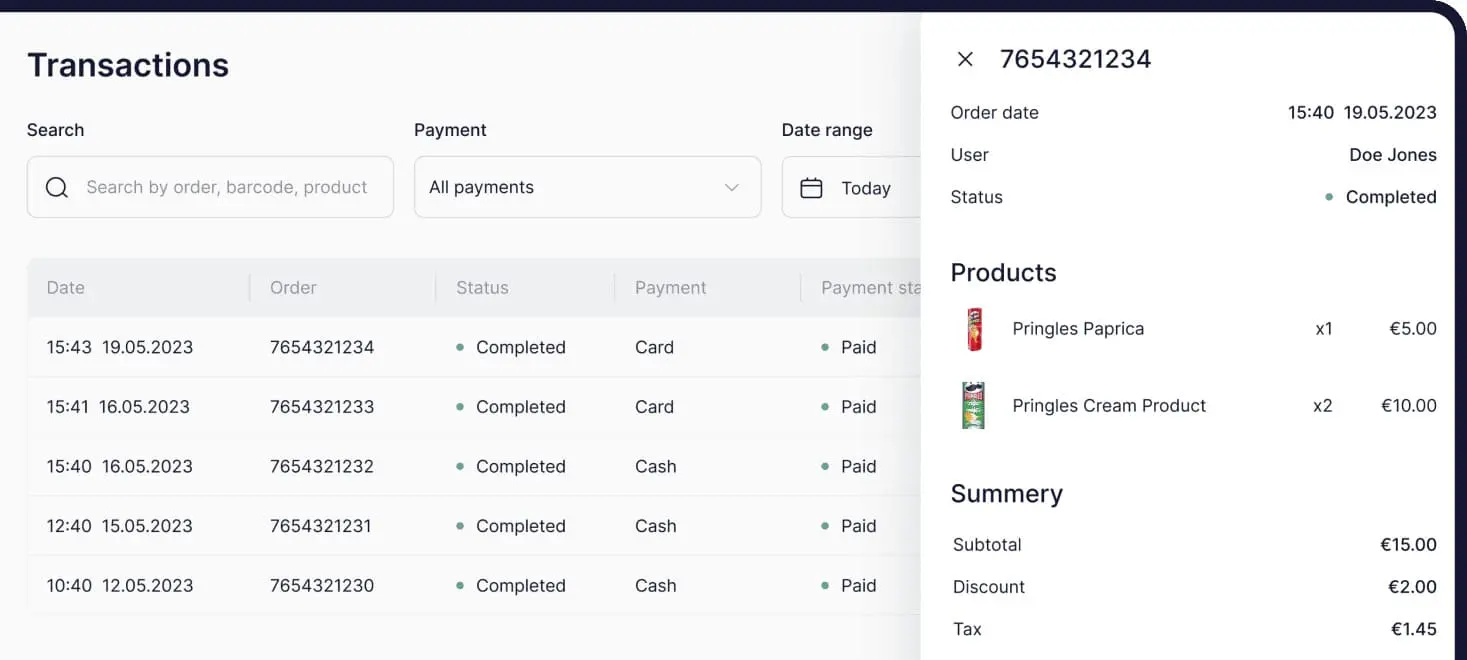Screen dimensions: 1467x660
Task: Close the order 7654321234 details panel
Action: (x=965, y=59)
